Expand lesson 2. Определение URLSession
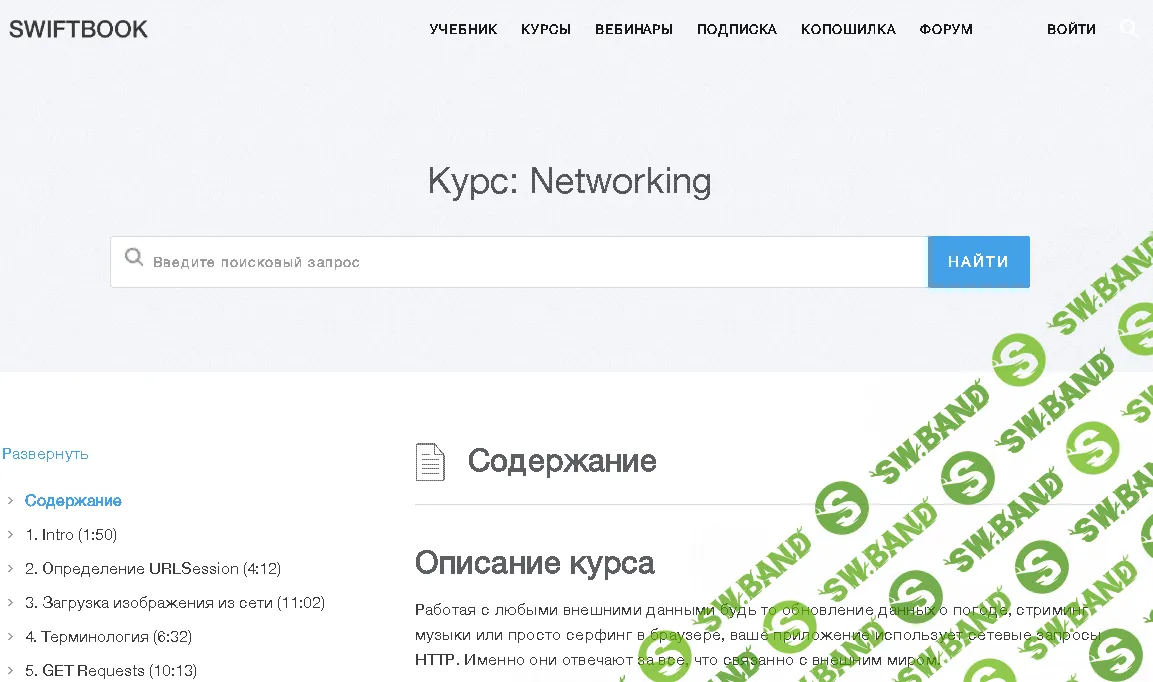1153x682 pixels. (x=9, y=568)
